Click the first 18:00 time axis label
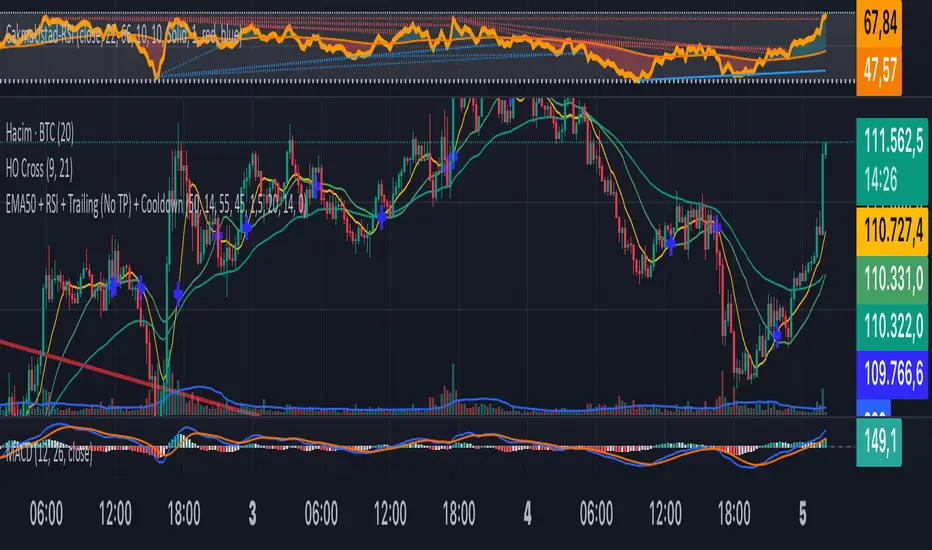932x550 pixels. click(184, 513)
